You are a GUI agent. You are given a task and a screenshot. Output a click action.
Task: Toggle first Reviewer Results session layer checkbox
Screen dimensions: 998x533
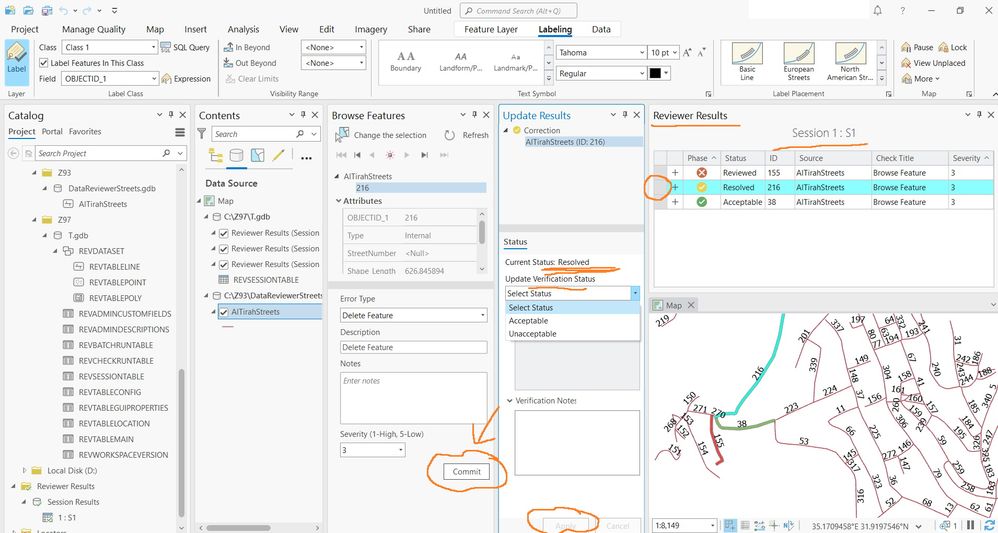223,233
